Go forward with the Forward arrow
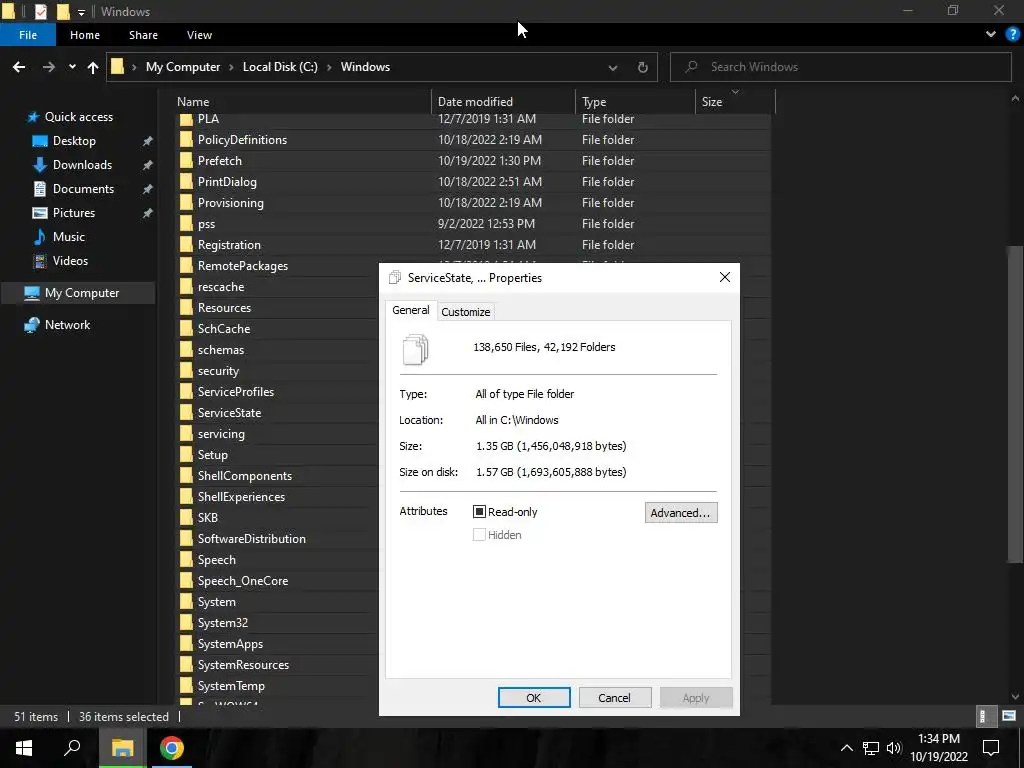Viewport: 1024px width, 768px height. tap(49, 67)
